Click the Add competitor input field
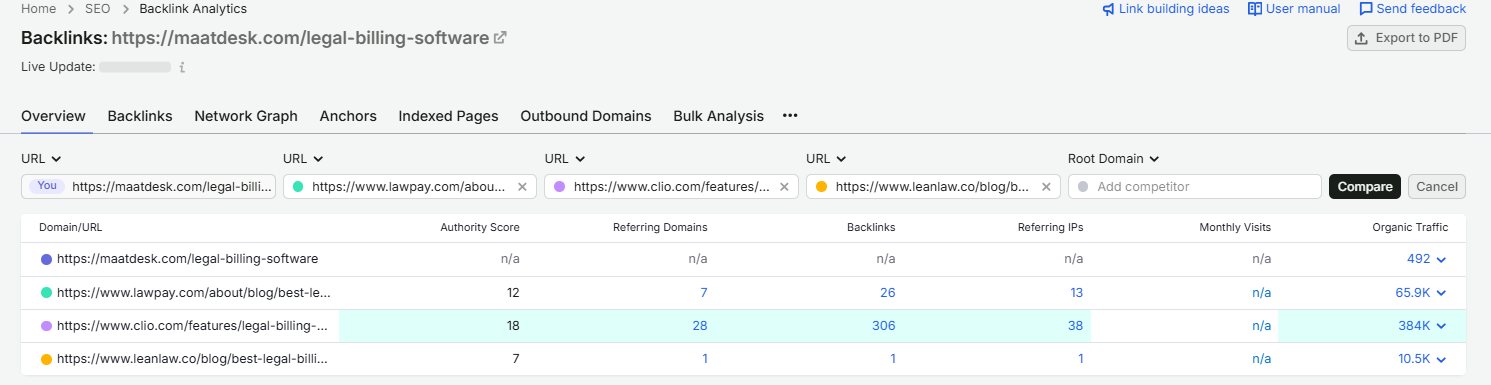The image size is (1491, 385). click(x=1194, y=187)
